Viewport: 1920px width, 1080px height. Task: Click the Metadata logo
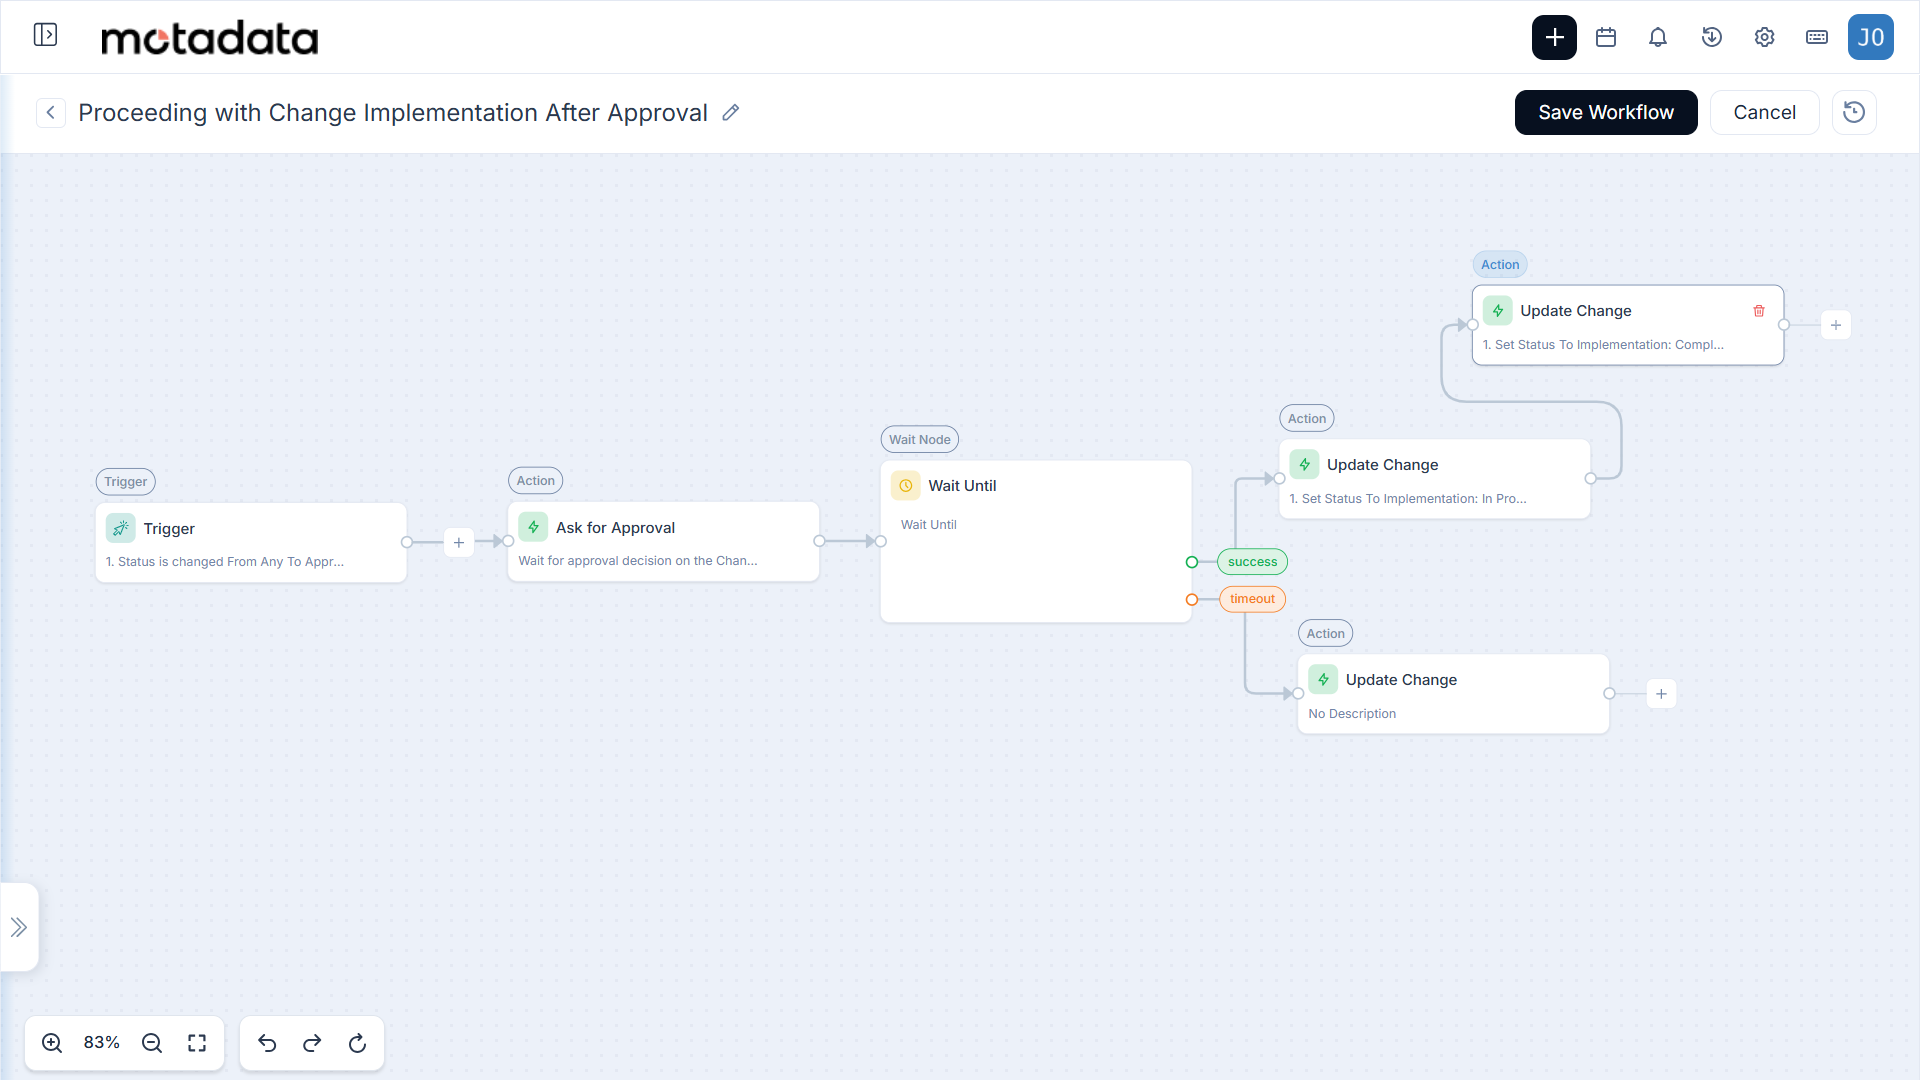(210, 37)
